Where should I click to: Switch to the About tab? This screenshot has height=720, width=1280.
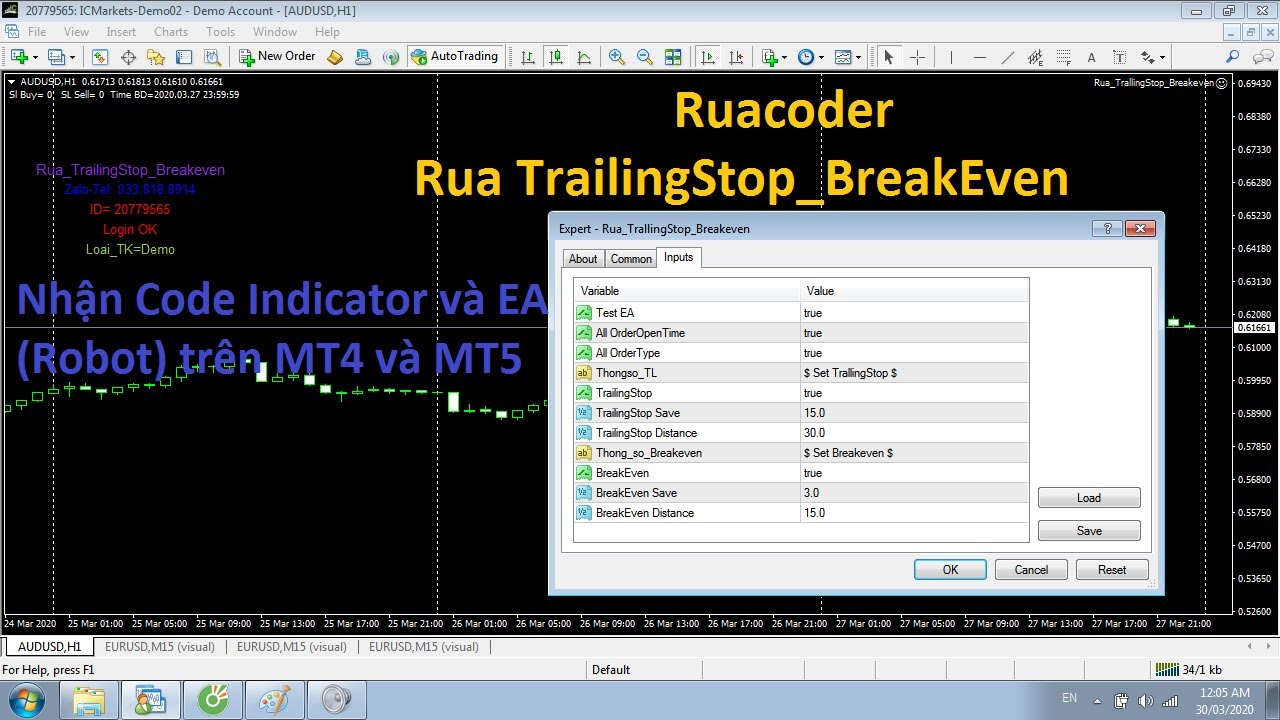[583, 259]
